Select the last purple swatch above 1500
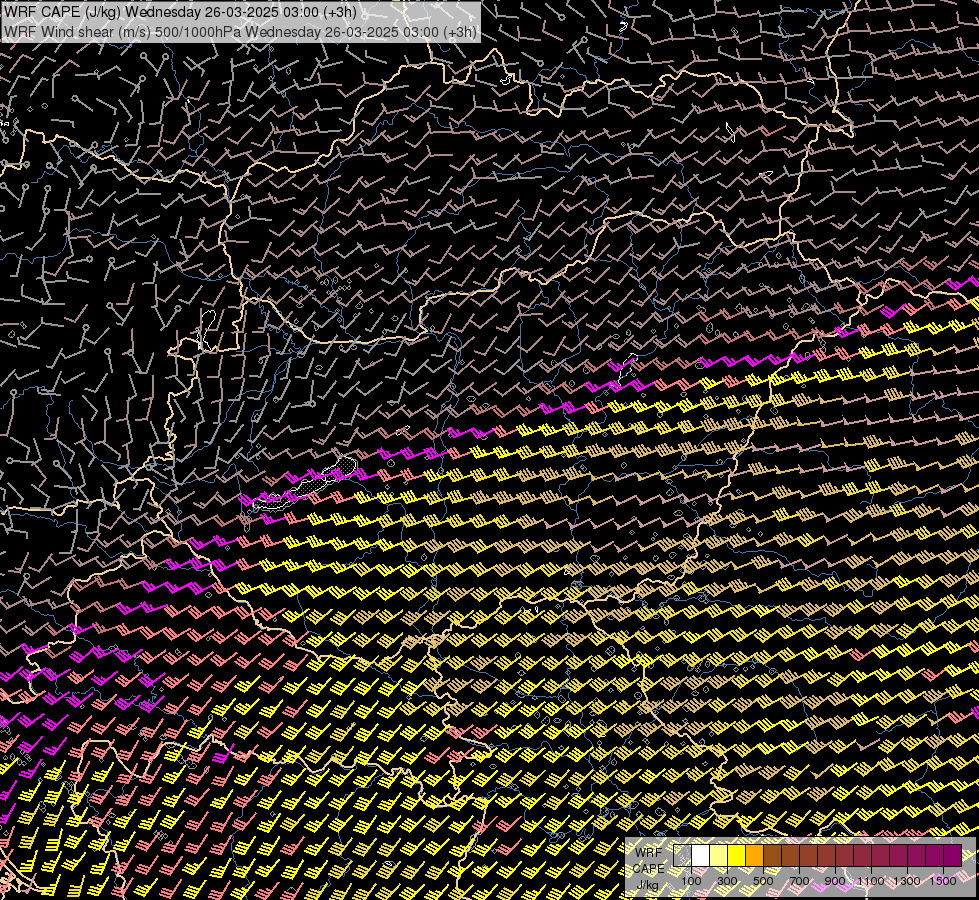 coord(953,855)
